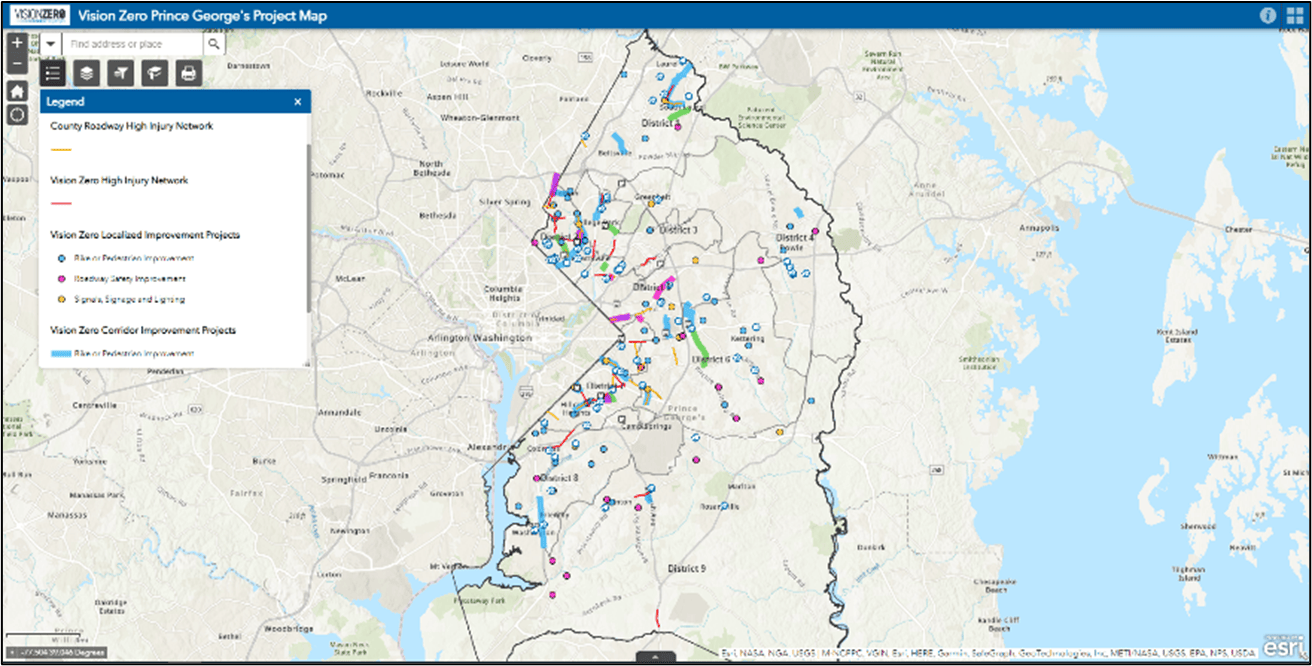Click the default map extent home icon
The image size is (1312, 666).
(x=16, y=90)
